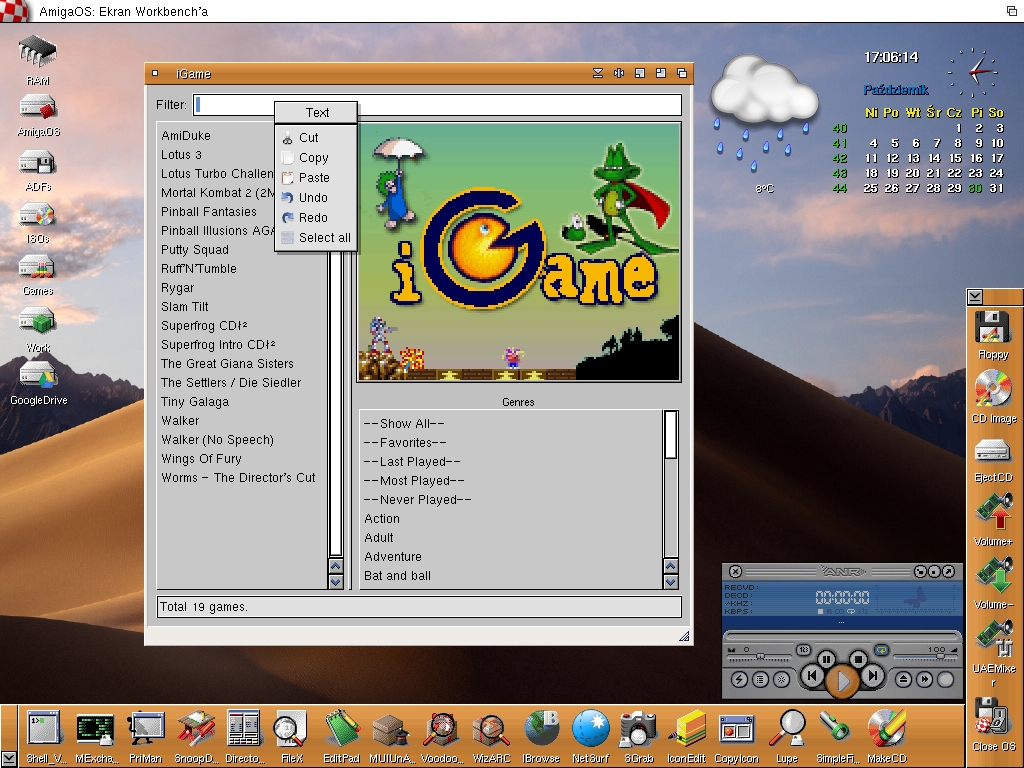Select the --Last Played-- genre entry

(x=412, y=462)
